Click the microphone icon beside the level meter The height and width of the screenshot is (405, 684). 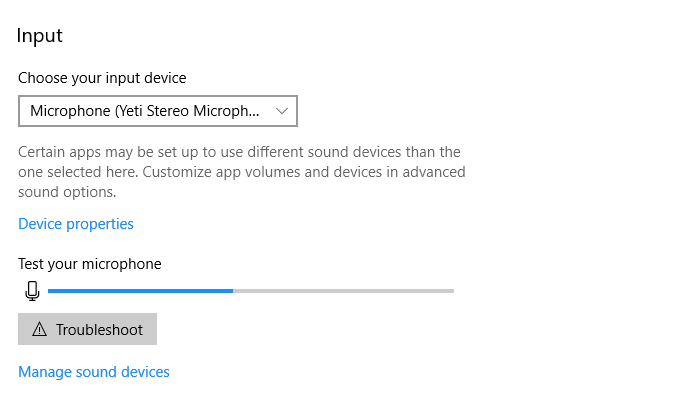[x=32, y=291]
